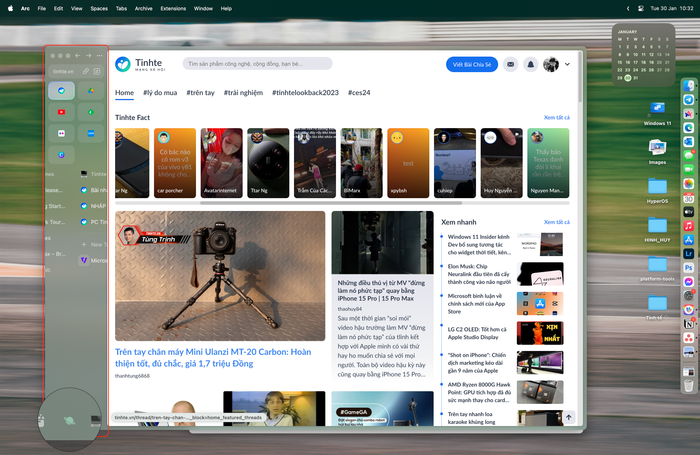
Task: Switch to the 'NHẬP' sidebar tab
Action: [94, 206]
